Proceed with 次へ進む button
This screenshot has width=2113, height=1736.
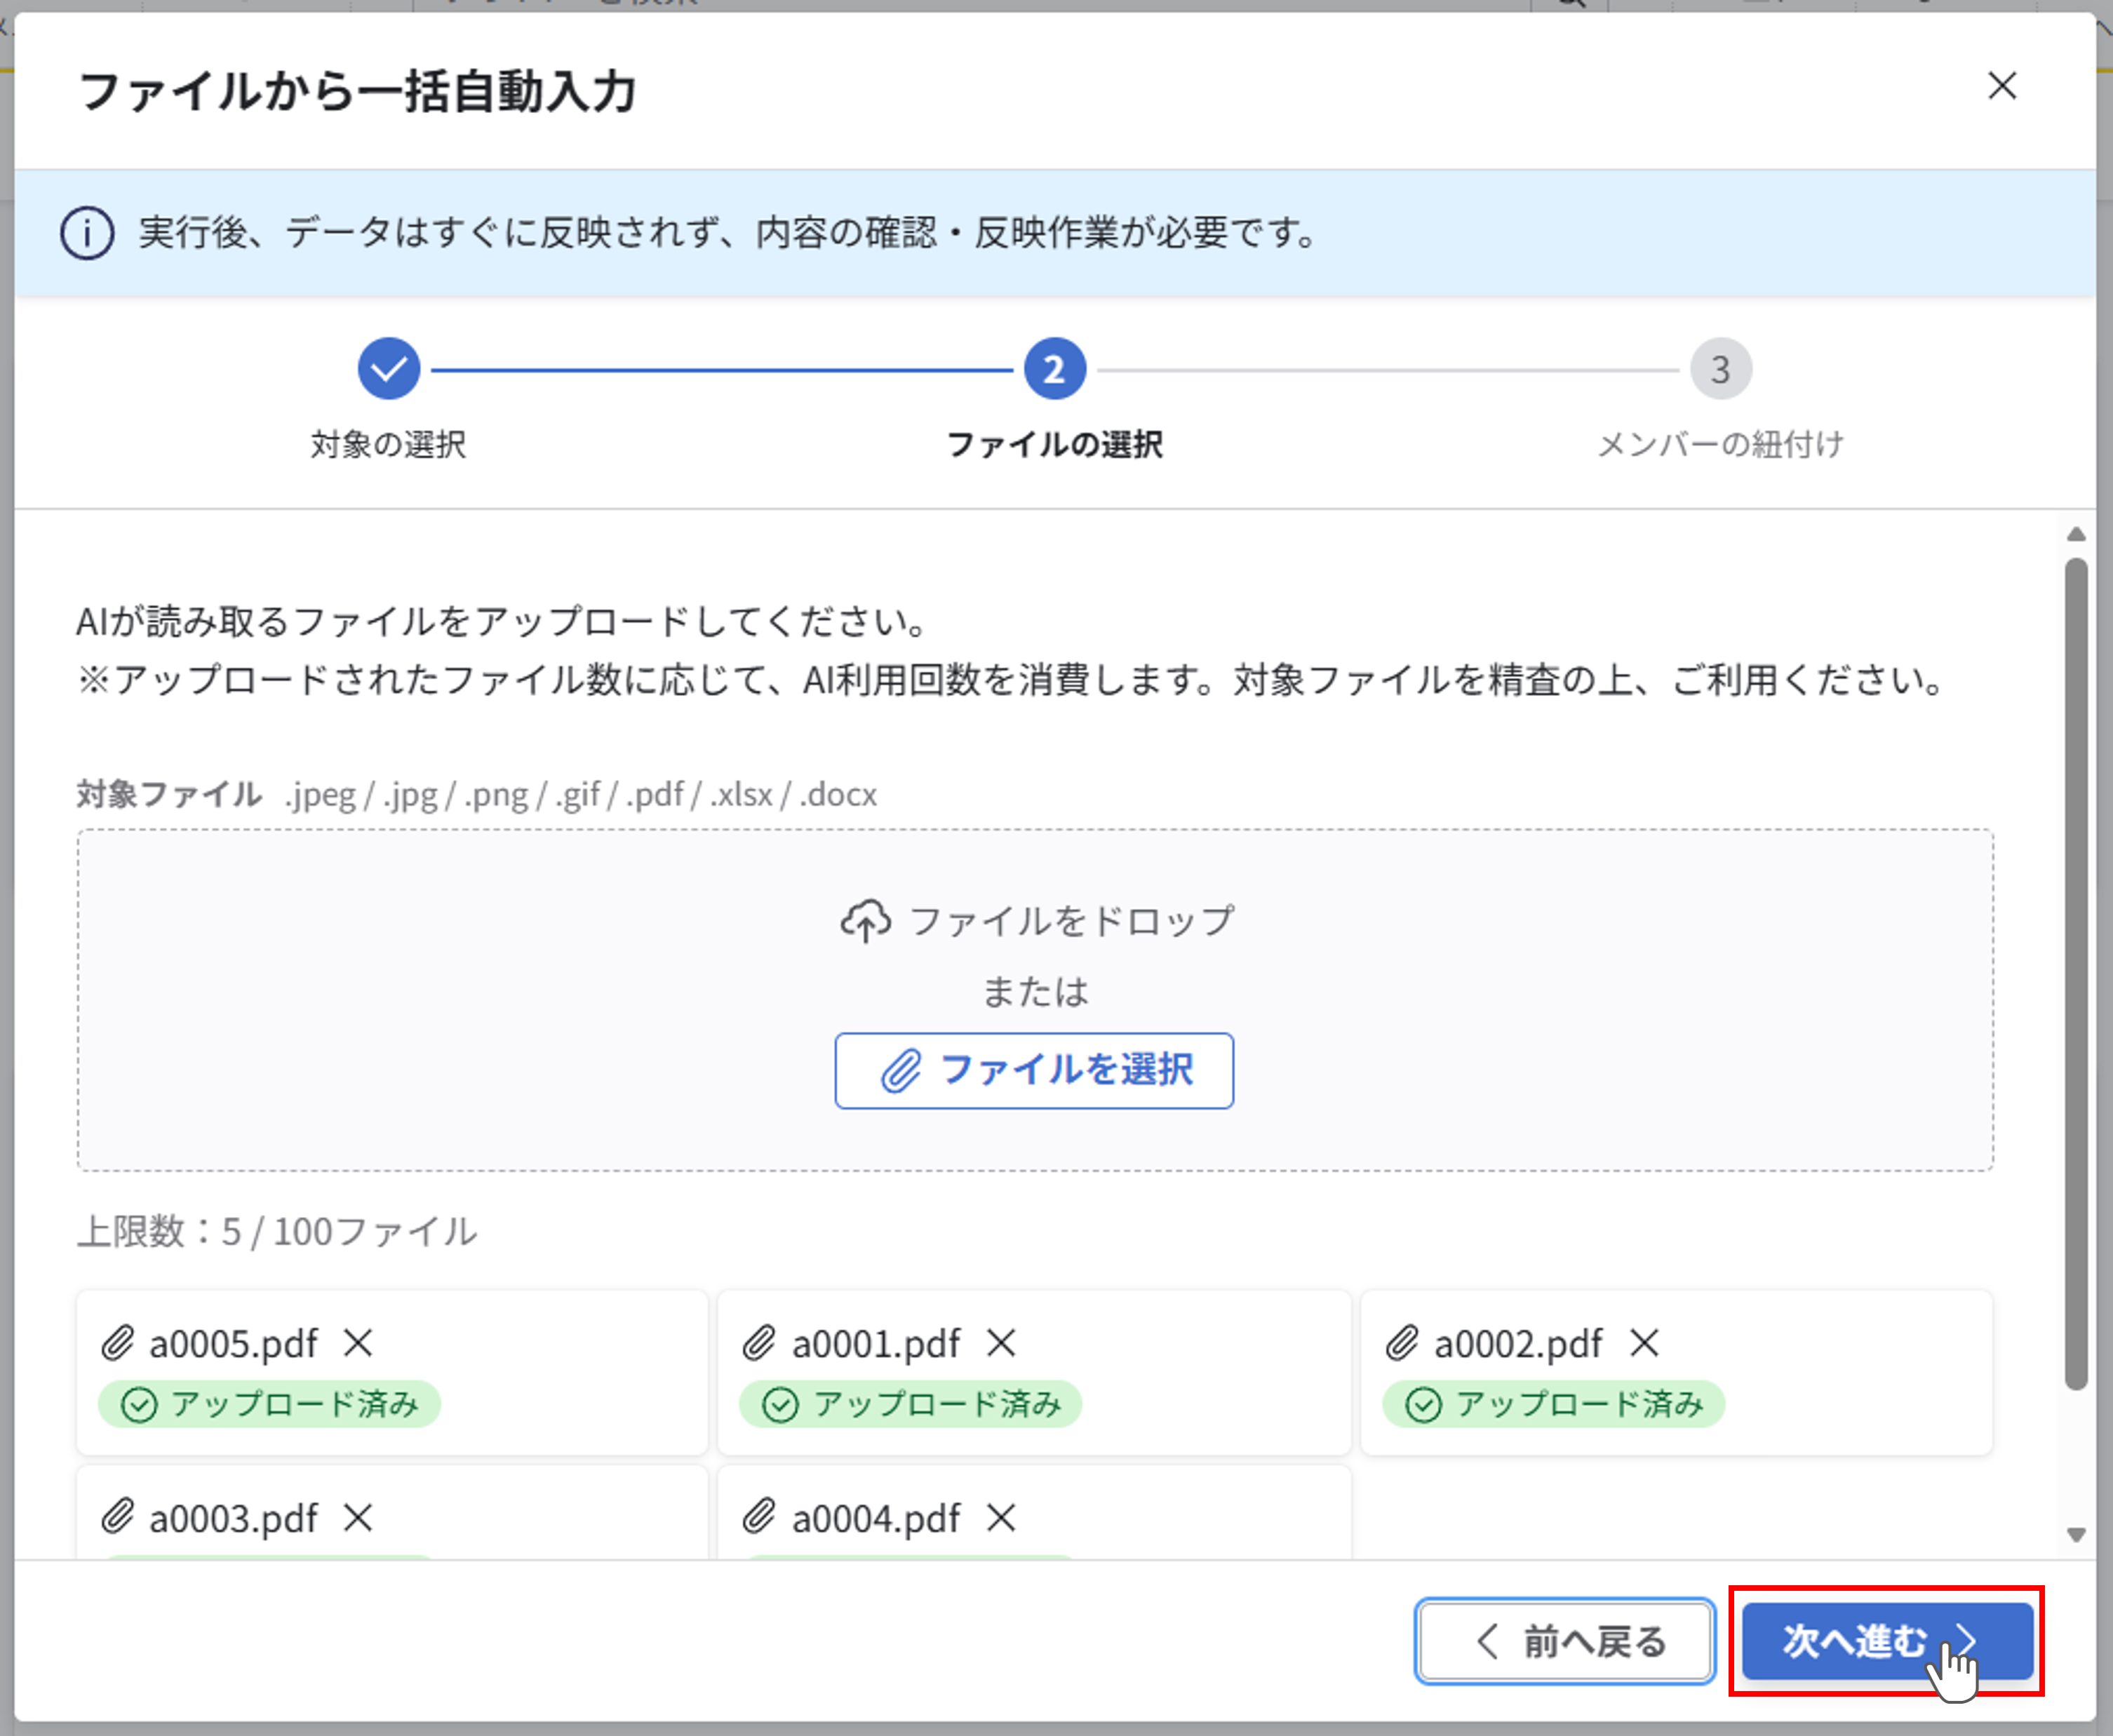pyautogui.click(x=1887, y=1641)
